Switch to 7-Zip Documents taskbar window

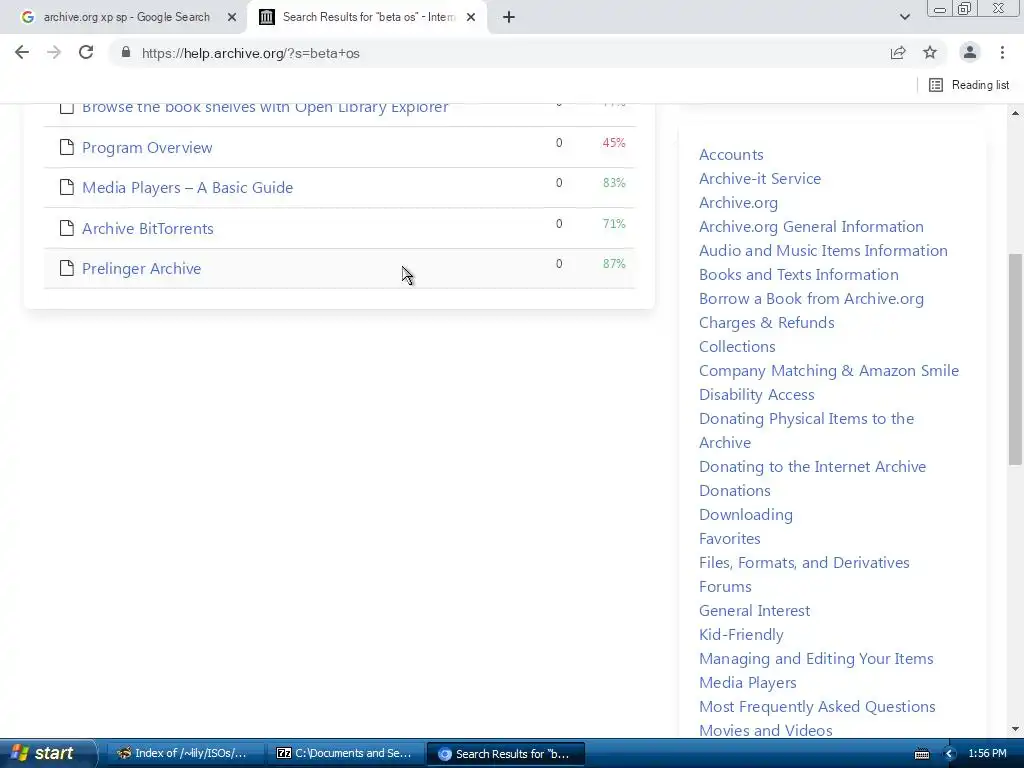tap(345, 753)
